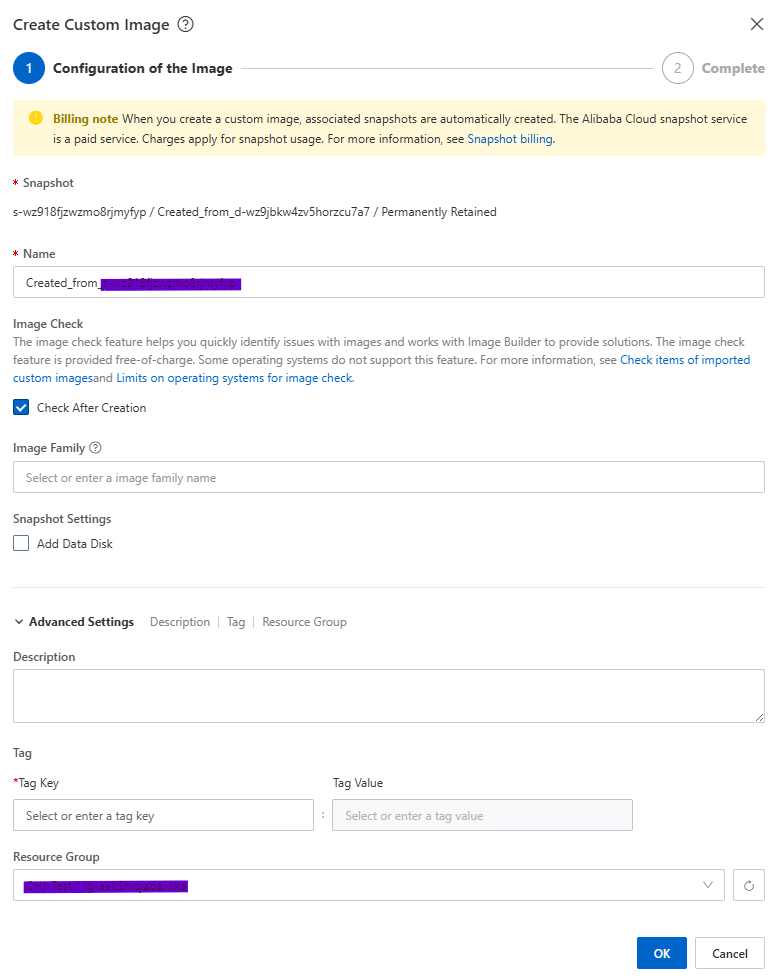This screenshot has height=979, width=778.
Task: Click the help icon beside Create Custom Image
Action: (185, 25)
